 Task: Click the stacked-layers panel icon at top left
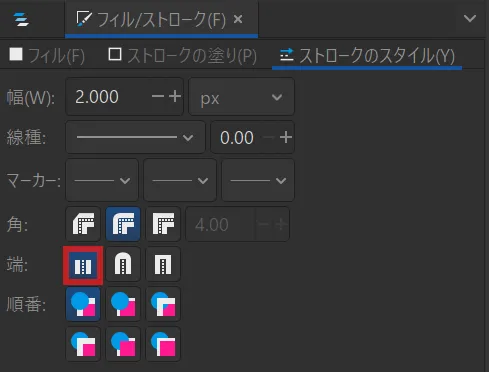click(21, 19)
